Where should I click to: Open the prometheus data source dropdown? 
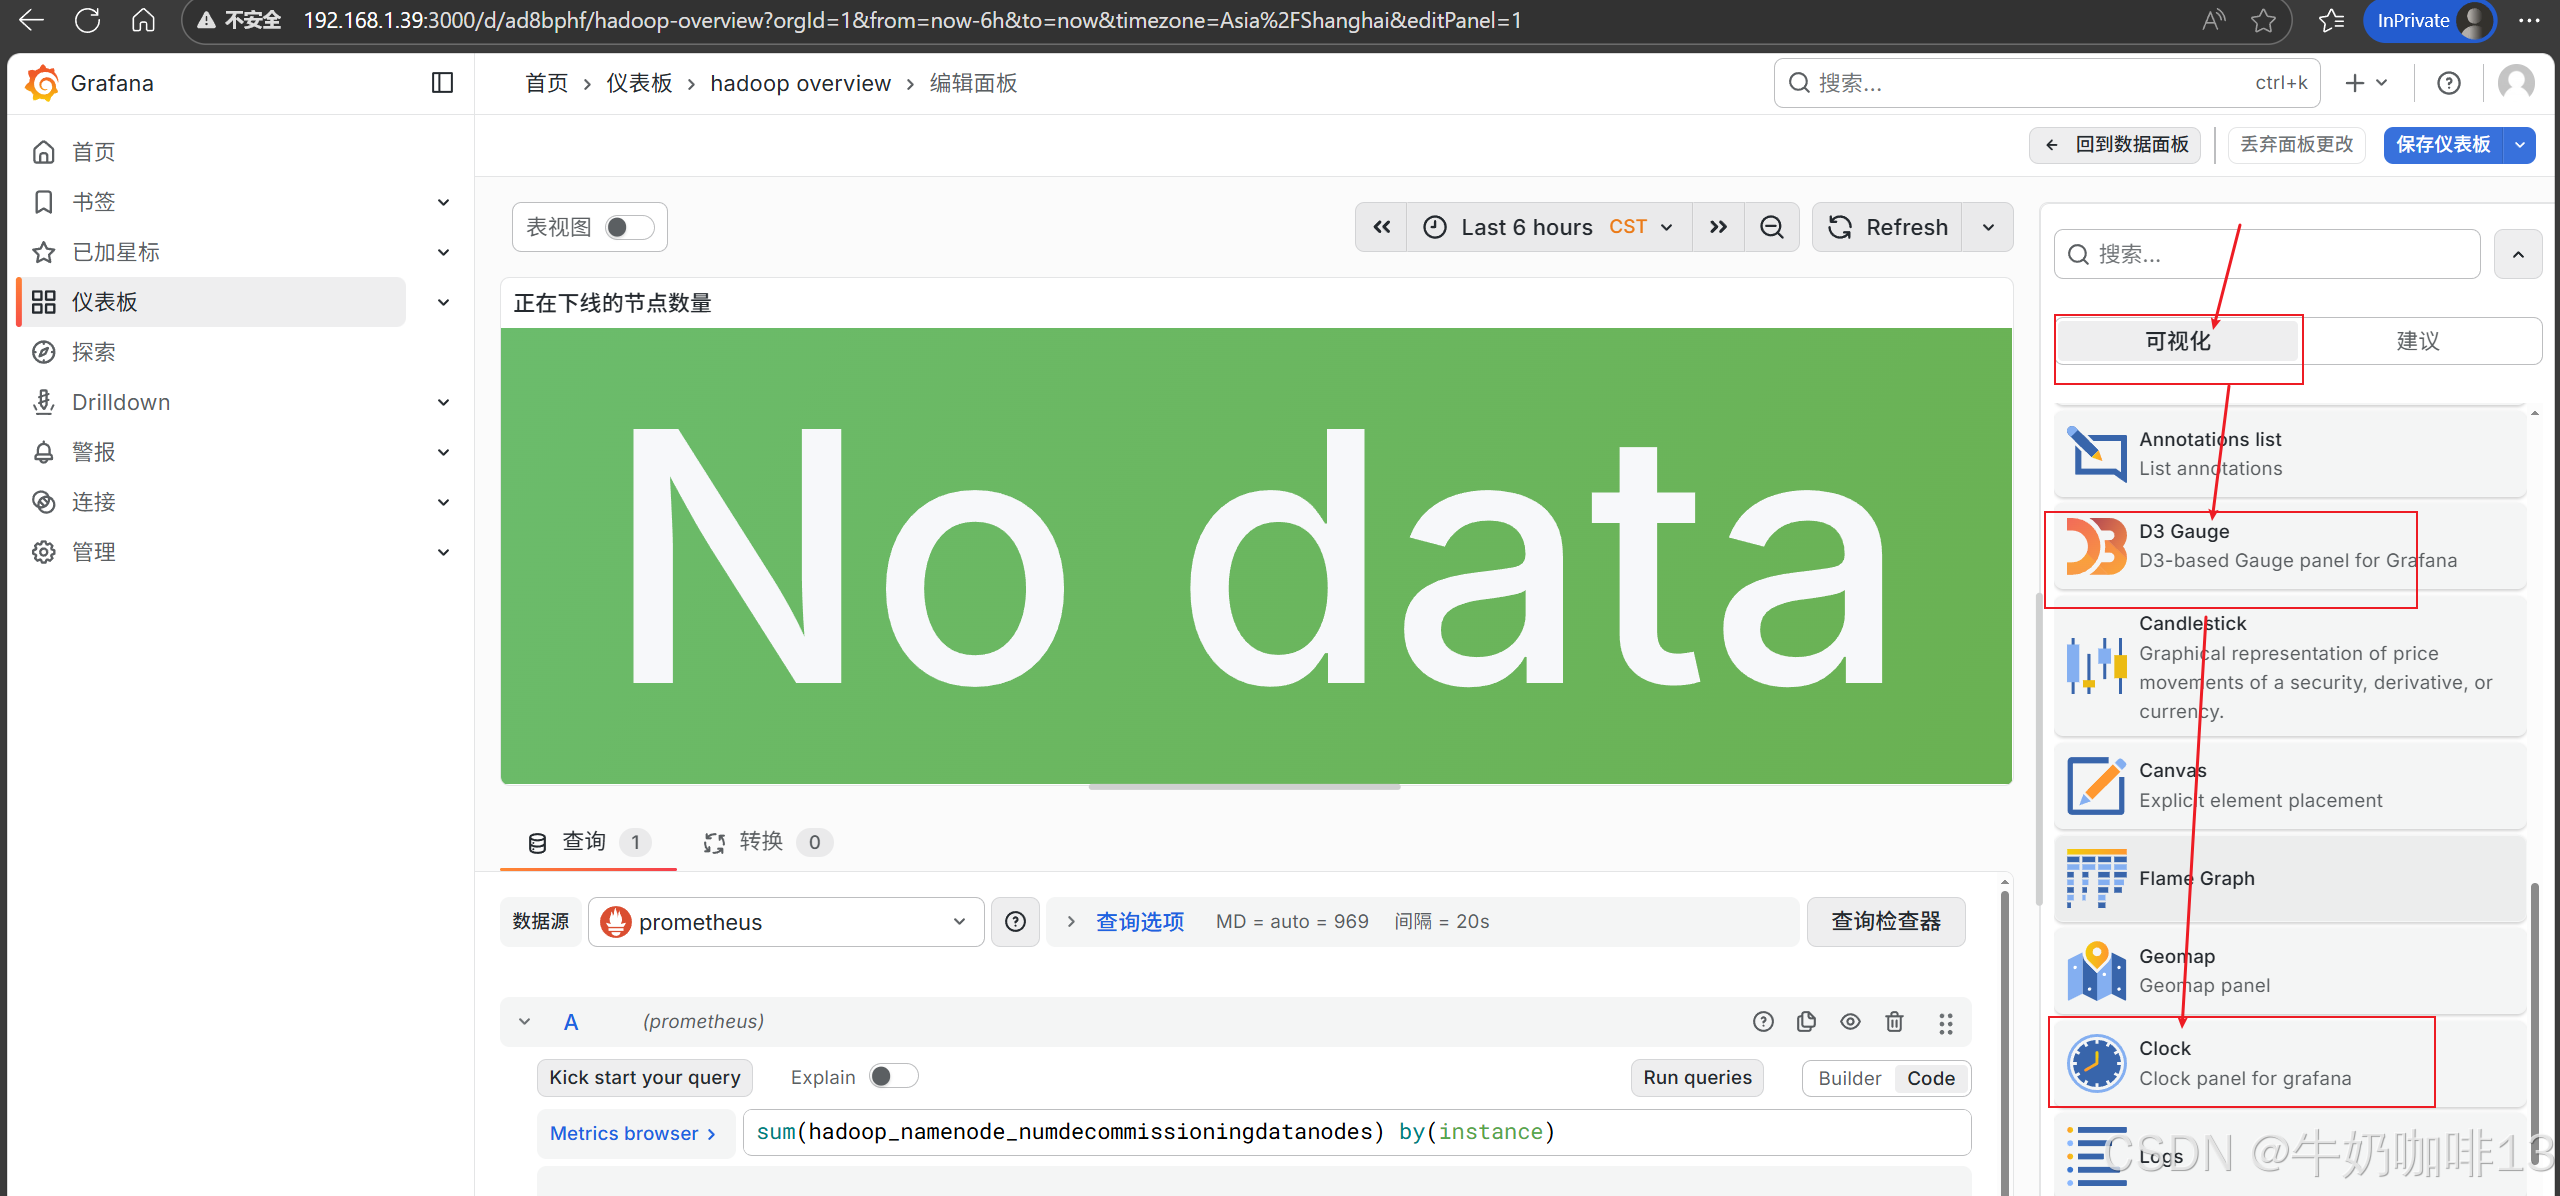786,922
